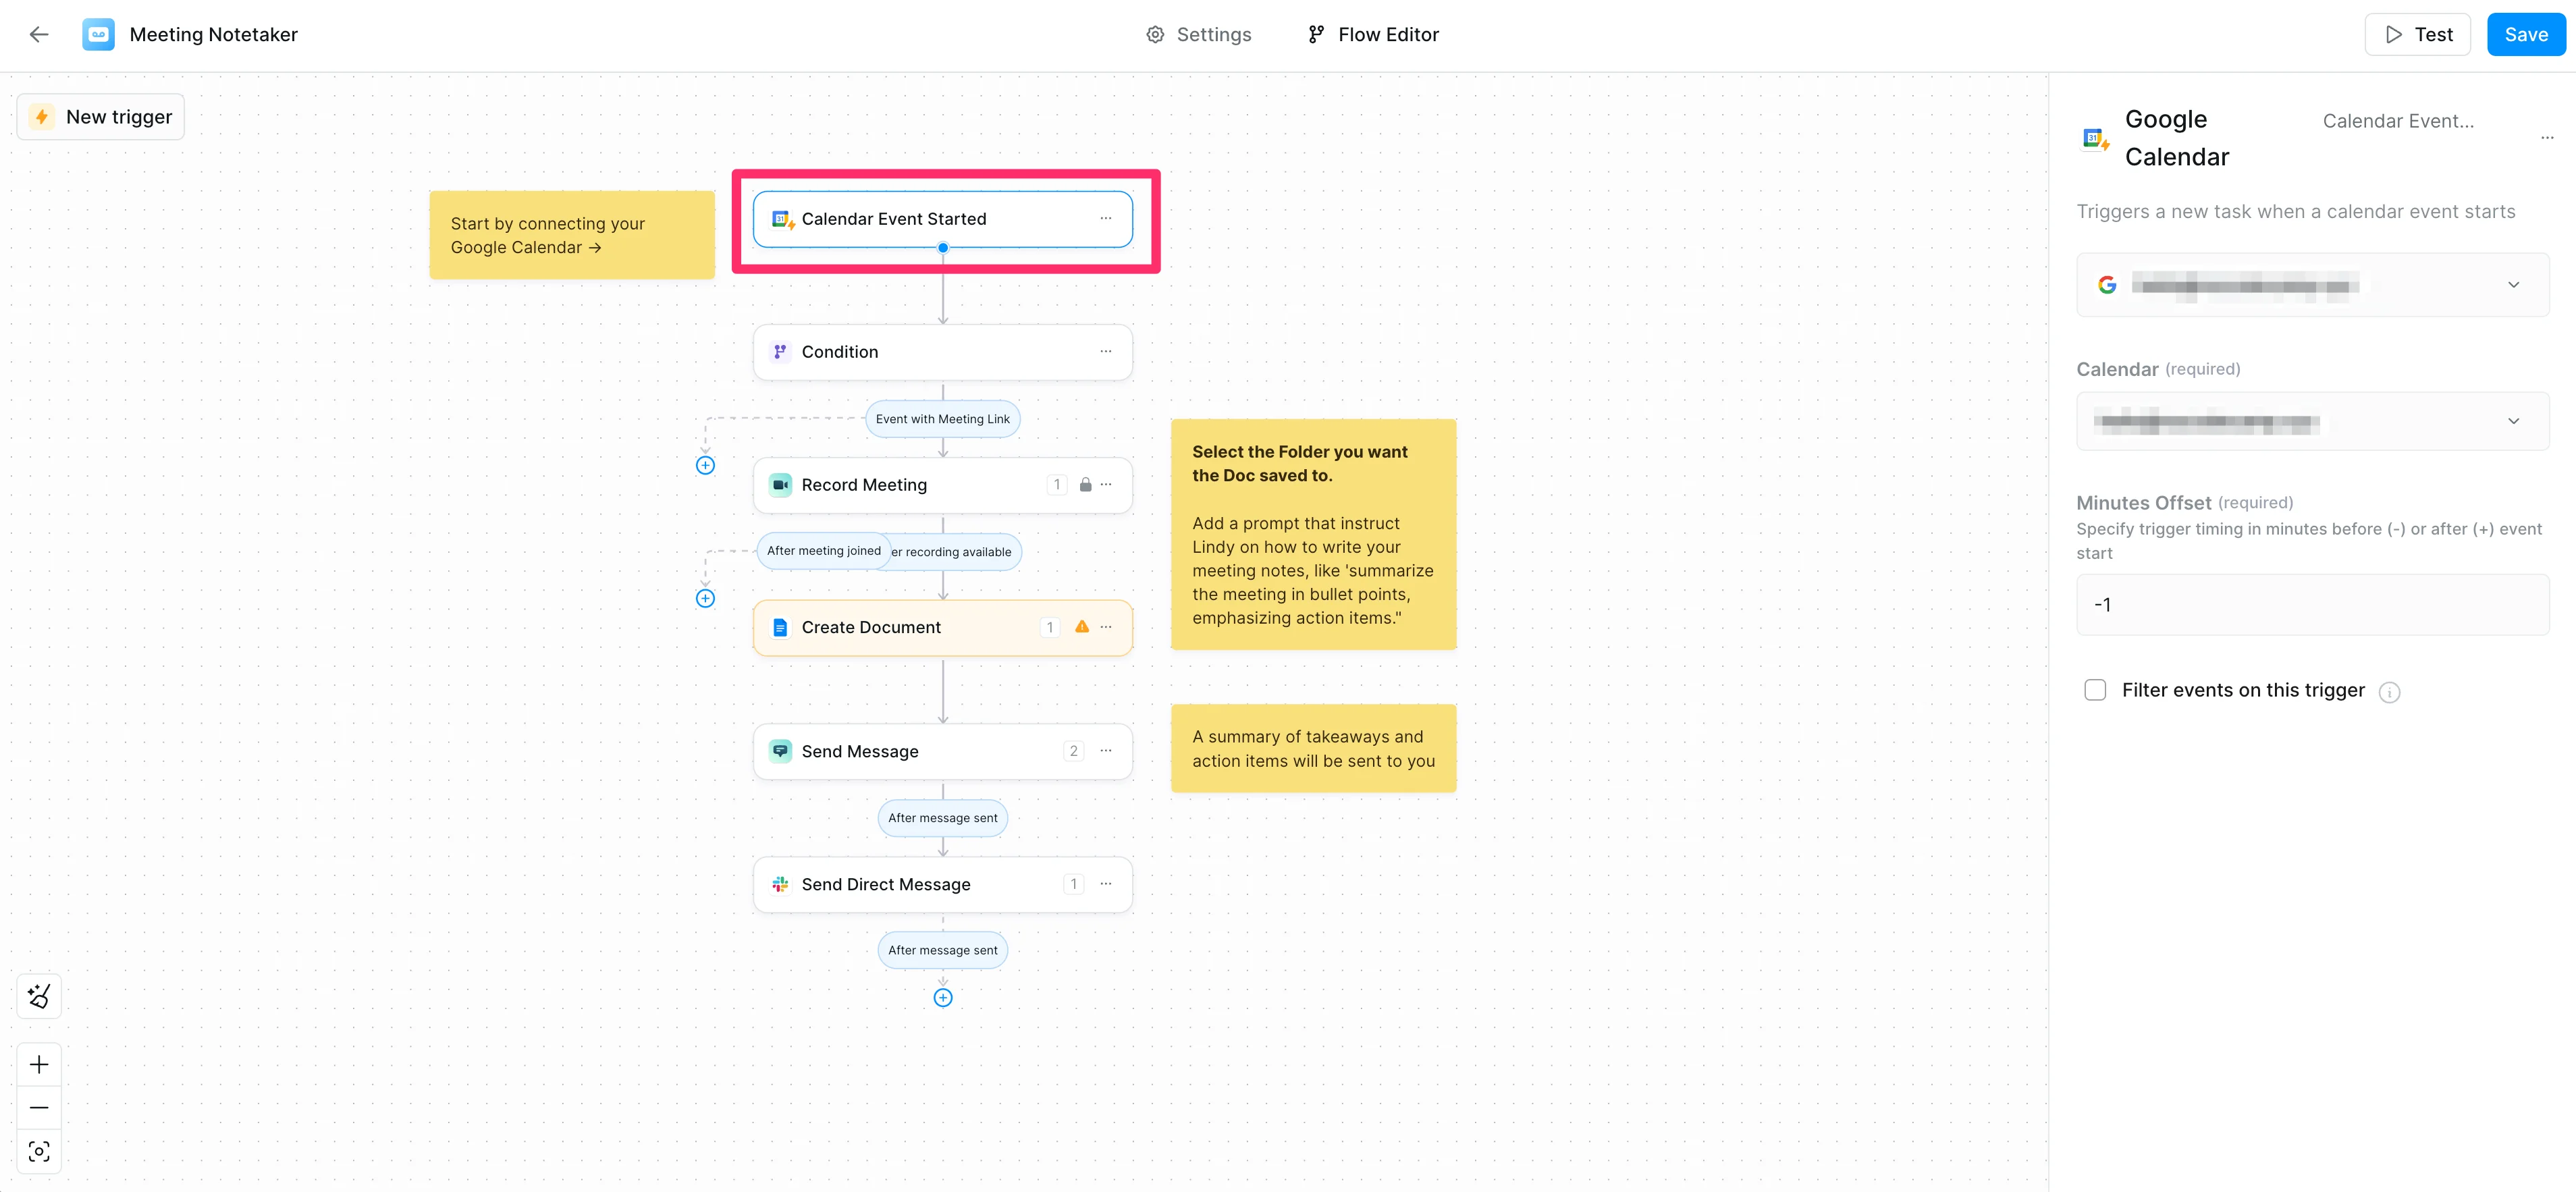This screenshot has height=1192, width=2576.
Task: Zoom out of the flow canvas
Action: click(39, 1108)
